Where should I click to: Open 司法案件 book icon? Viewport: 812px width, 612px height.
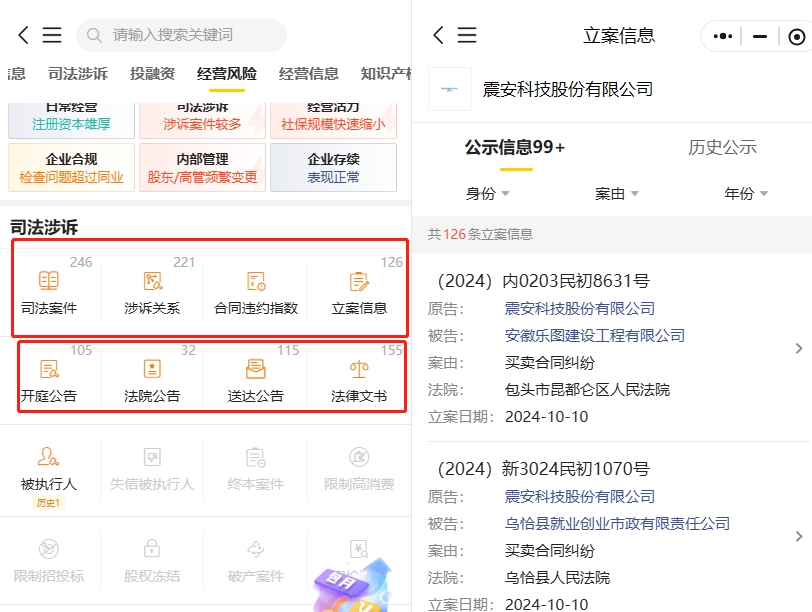49,281
